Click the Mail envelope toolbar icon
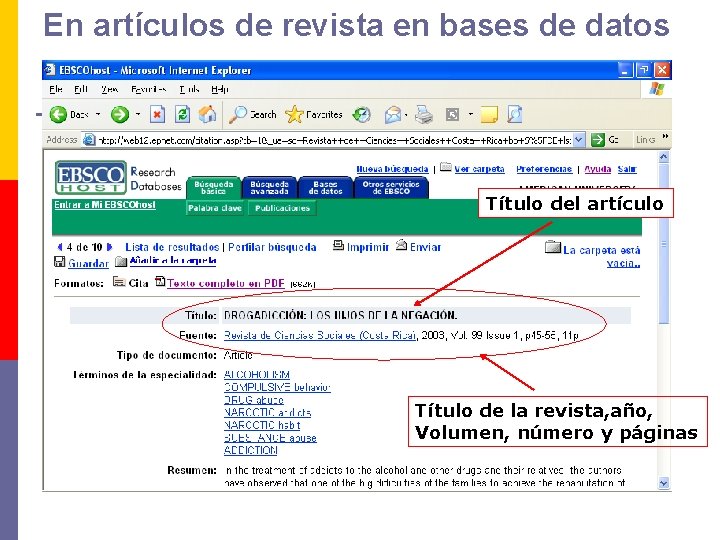 coord(393,114)
